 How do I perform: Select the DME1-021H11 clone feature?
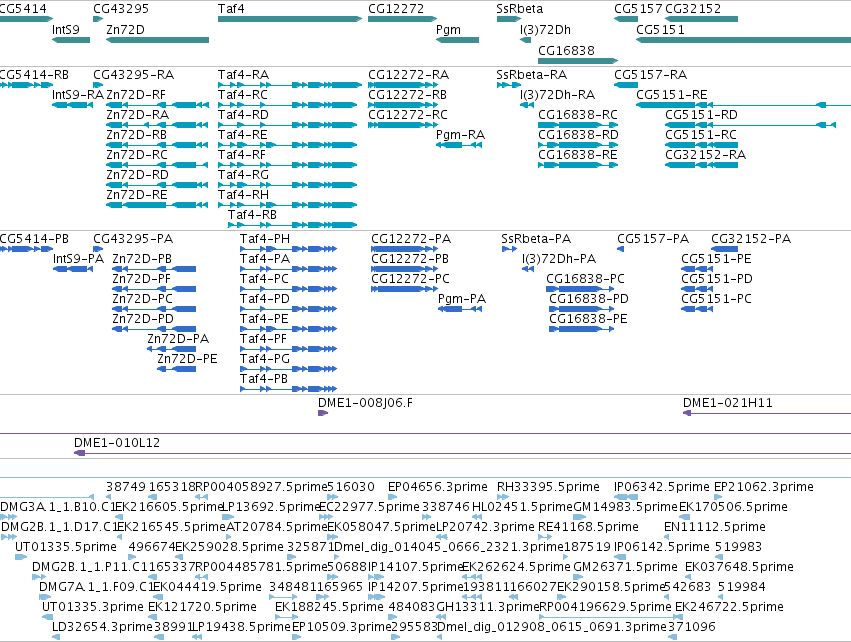pos(767,413)
